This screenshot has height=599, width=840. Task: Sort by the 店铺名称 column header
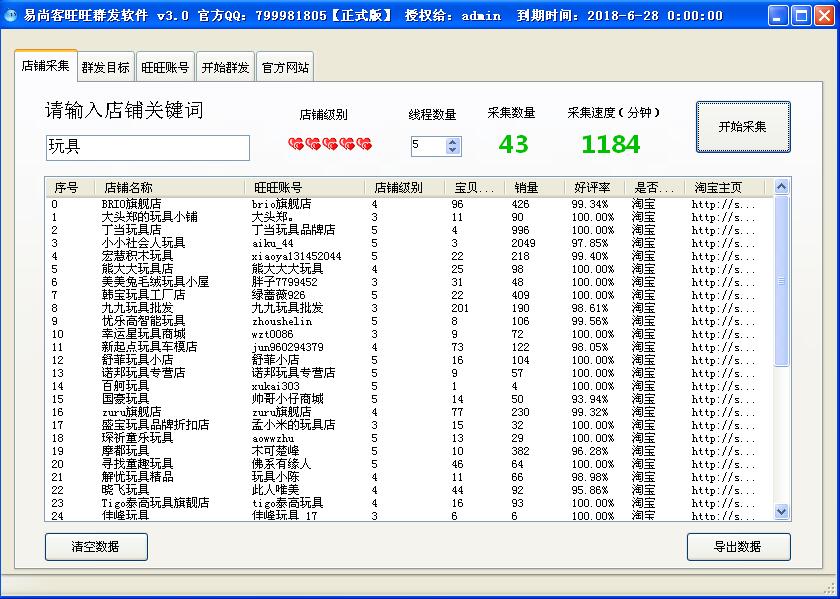click(128, 187)
